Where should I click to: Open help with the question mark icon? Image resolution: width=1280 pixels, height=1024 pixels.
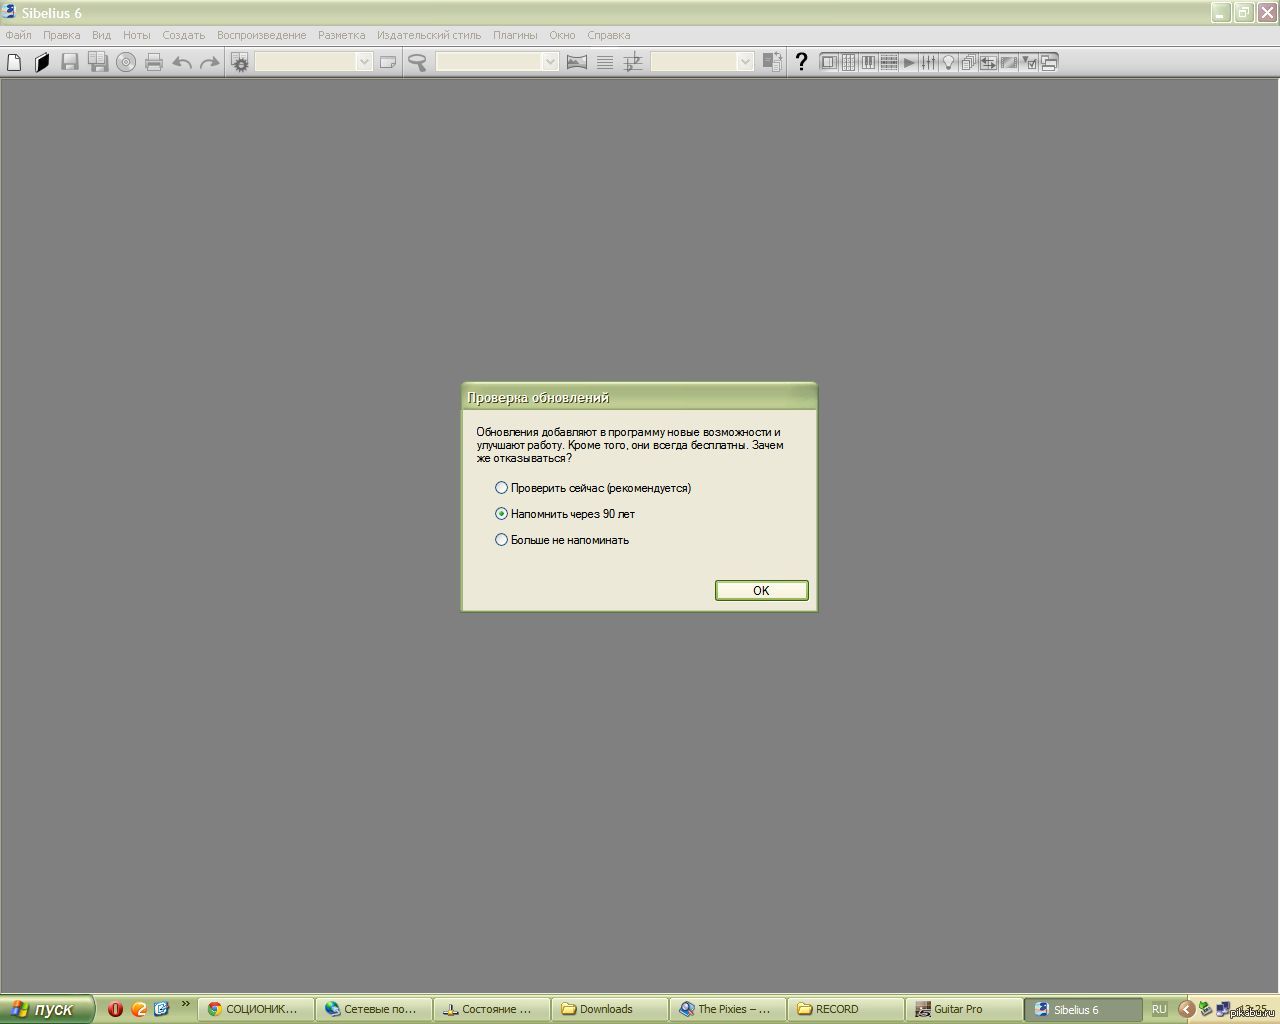click(801, 62)
